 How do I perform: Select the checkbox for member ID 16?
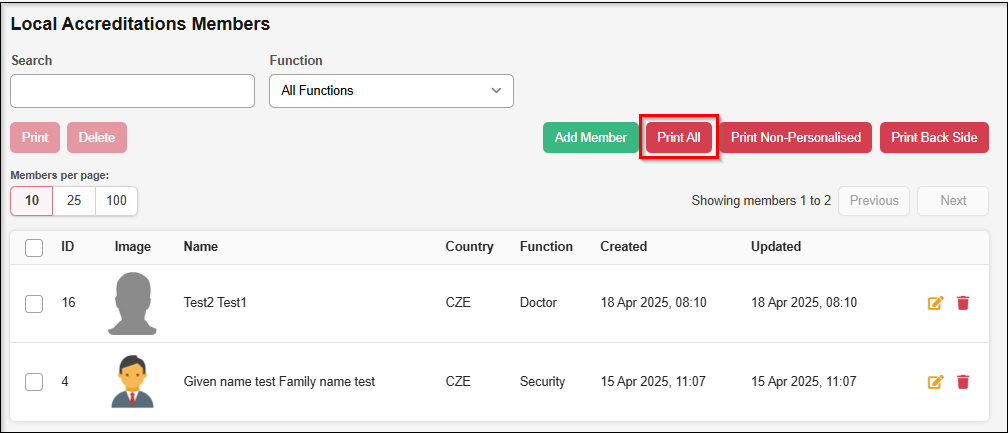click(34, 303)
